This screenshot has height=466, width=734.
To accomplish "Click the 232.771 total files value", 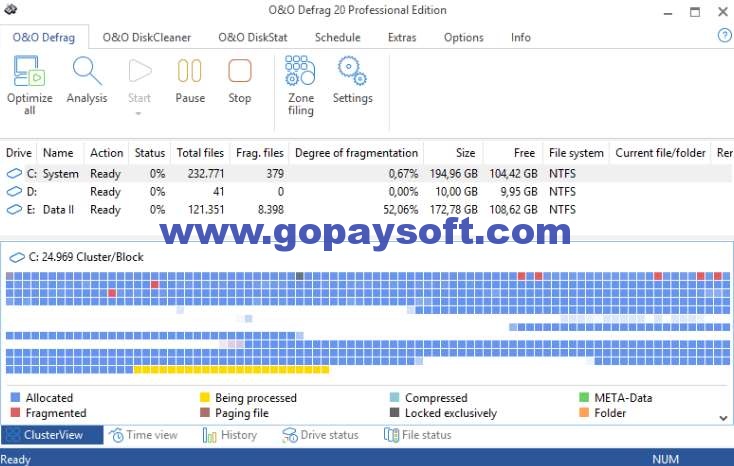I will tap(206, 174).
